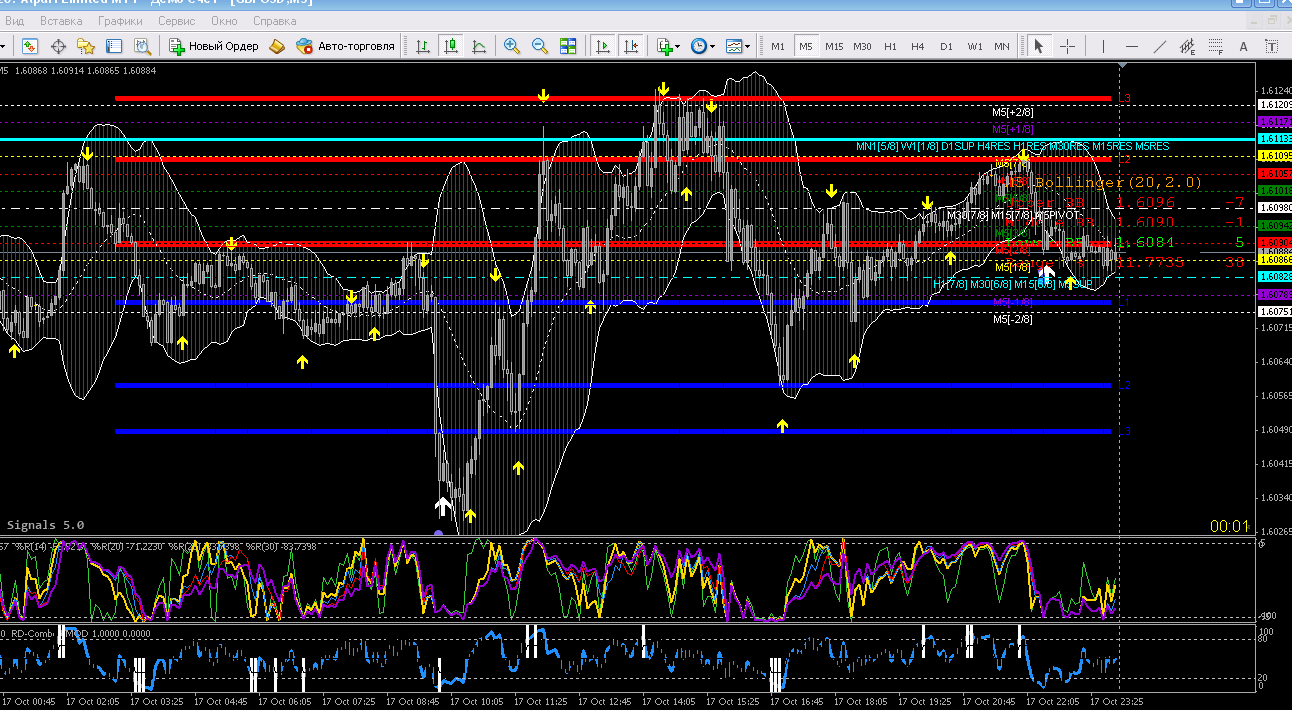
Task: Select the Text (A) tool
Action: point(1244,46)
